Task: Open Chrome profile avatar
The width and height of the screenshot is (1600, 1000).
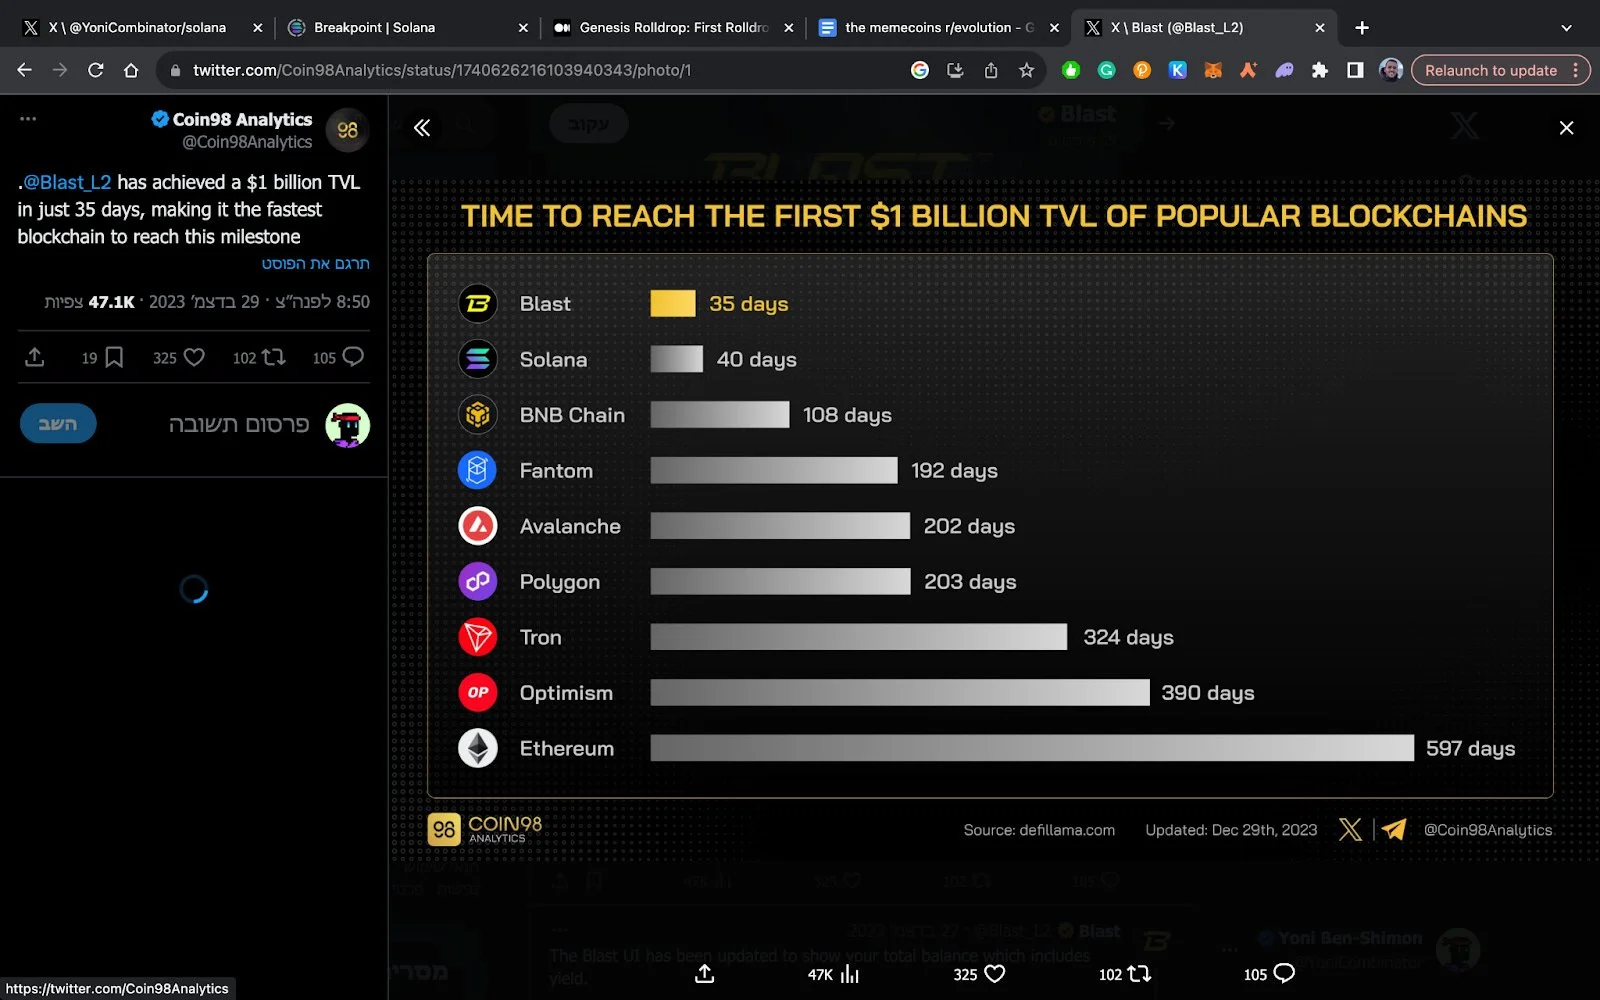Action: click(1390, 70)
